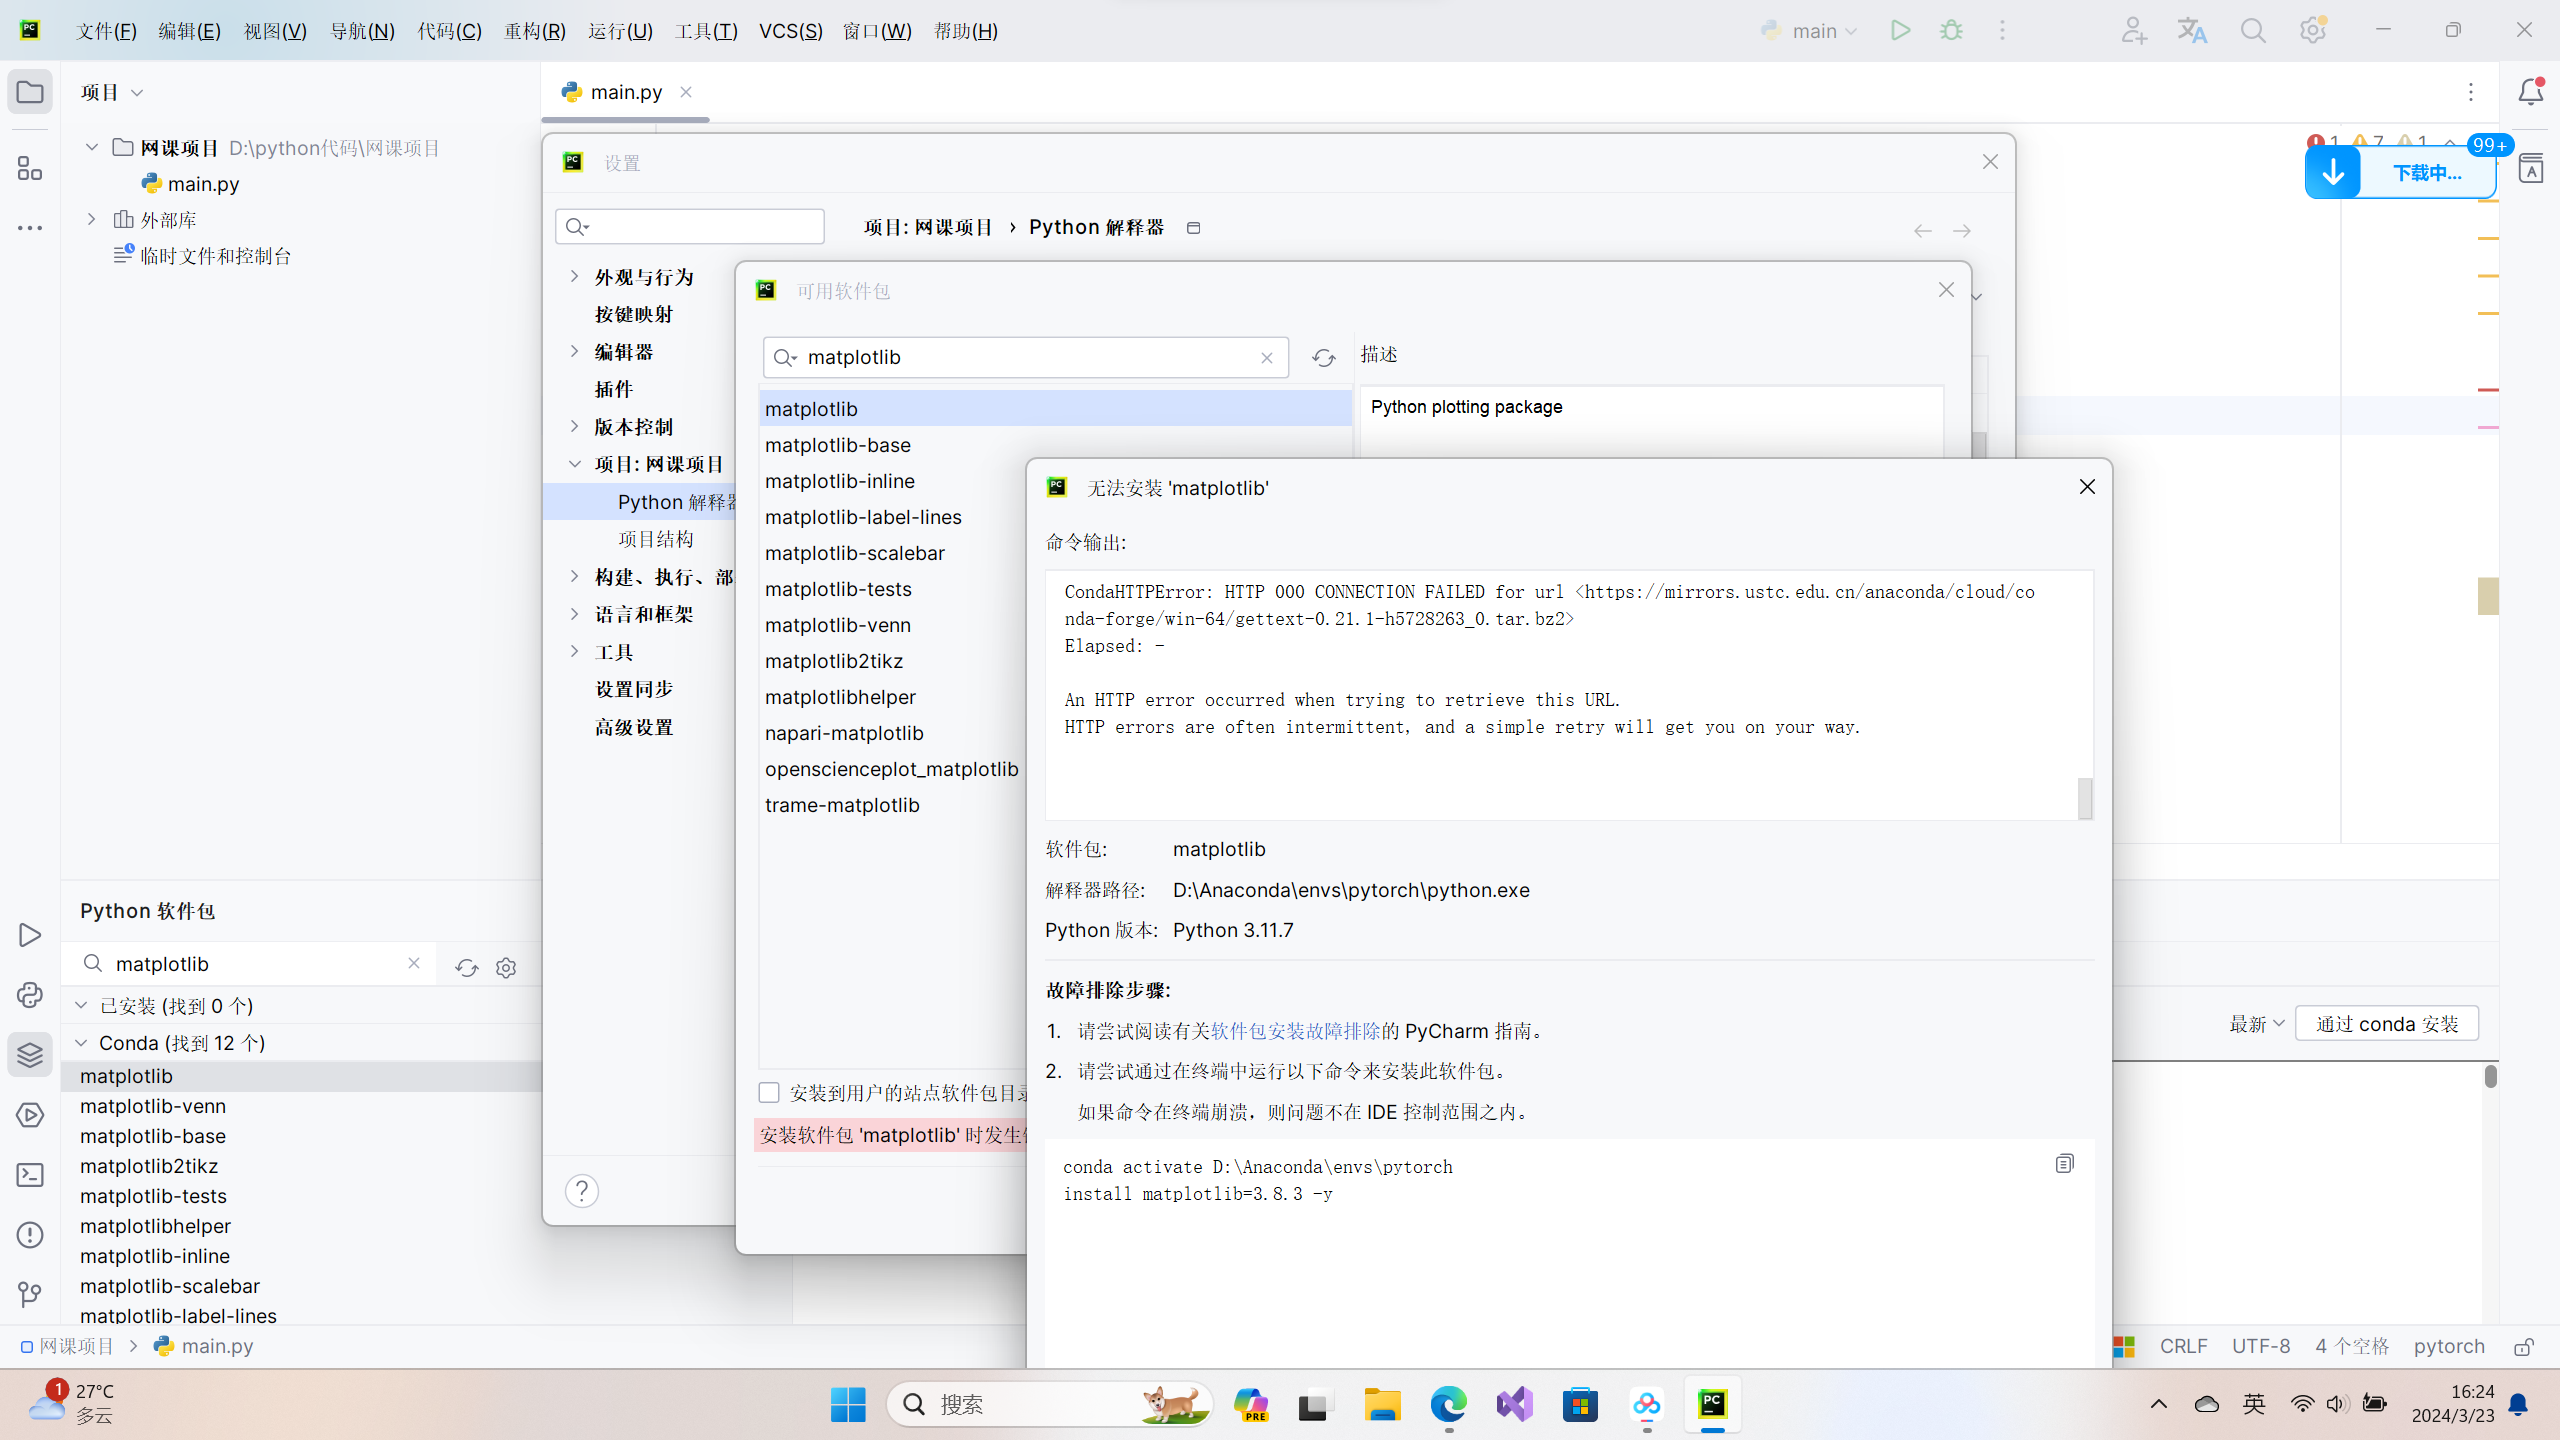Expand 版本控制 settings category

pos(574,426)
